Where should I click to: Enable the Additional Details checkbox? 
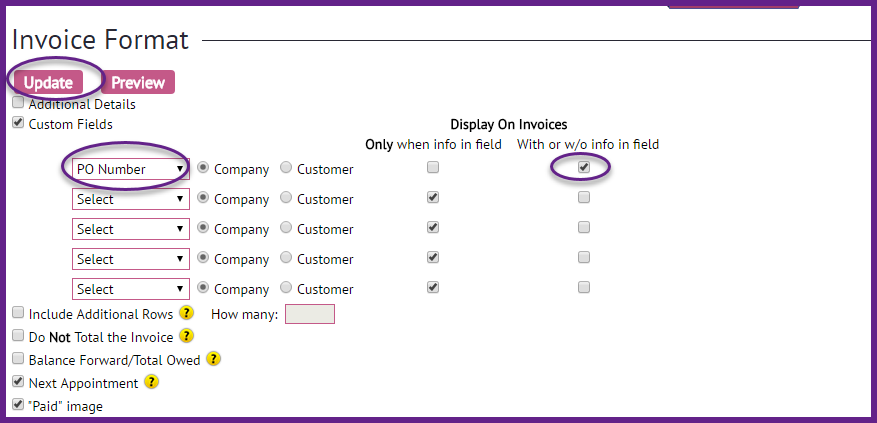[x=18, y=102]
